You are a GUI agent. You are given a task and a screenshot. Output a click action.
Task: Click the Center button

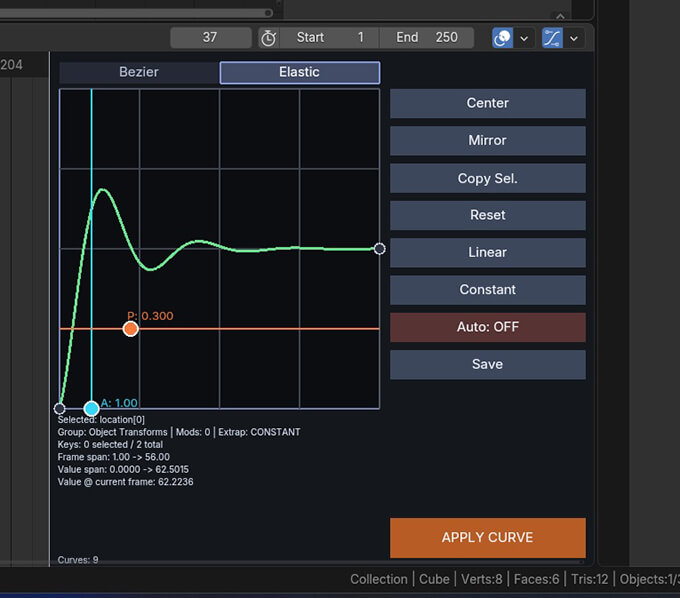point(487,103)
